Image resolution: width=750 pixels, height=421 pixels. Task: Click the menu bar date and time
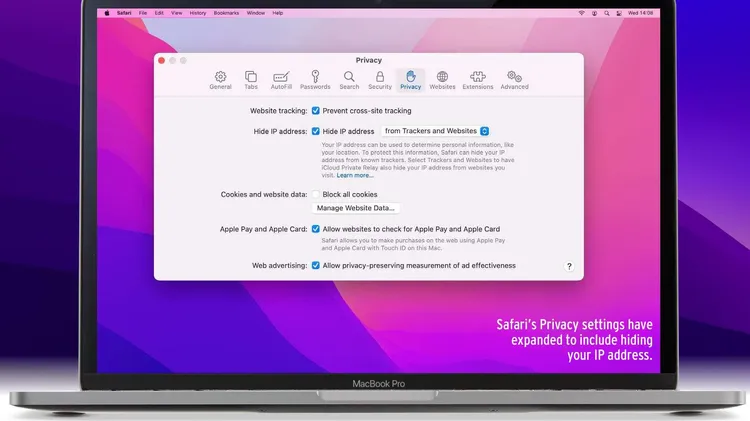click(640, 13)
